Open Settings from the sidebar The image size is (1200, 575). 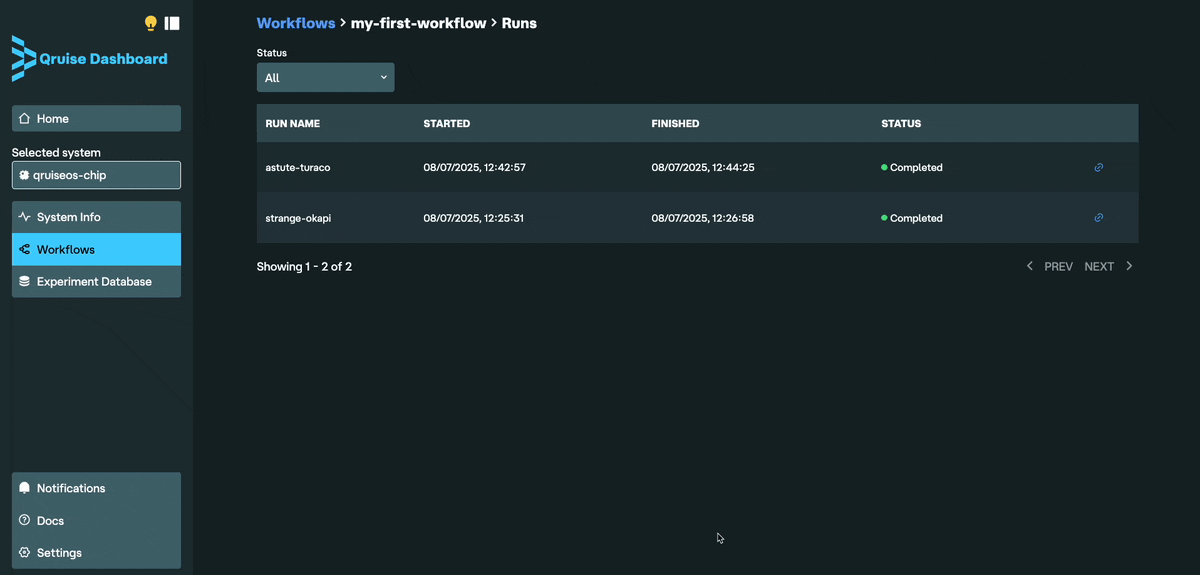click(x=96, y=553)
